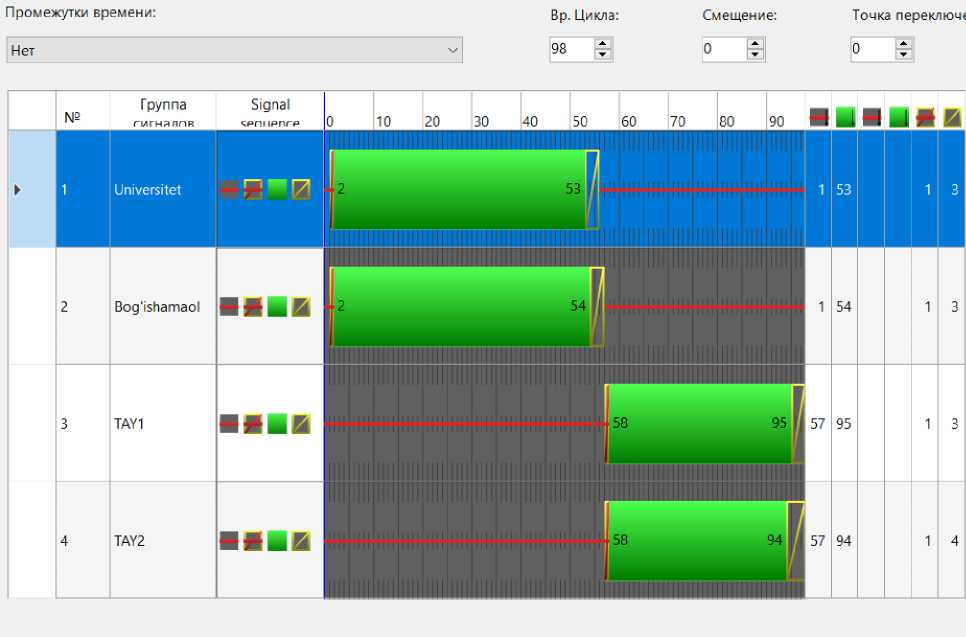Decrease the Смещение value with down arrow
This screenshot has height=637, width=966.
point(755,56)
